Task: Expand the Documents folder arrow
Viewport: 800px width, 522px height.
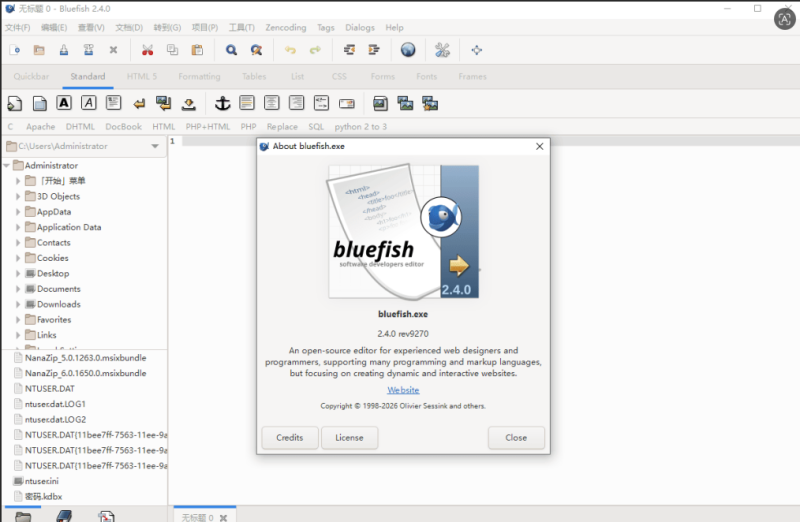Action: 18,289
